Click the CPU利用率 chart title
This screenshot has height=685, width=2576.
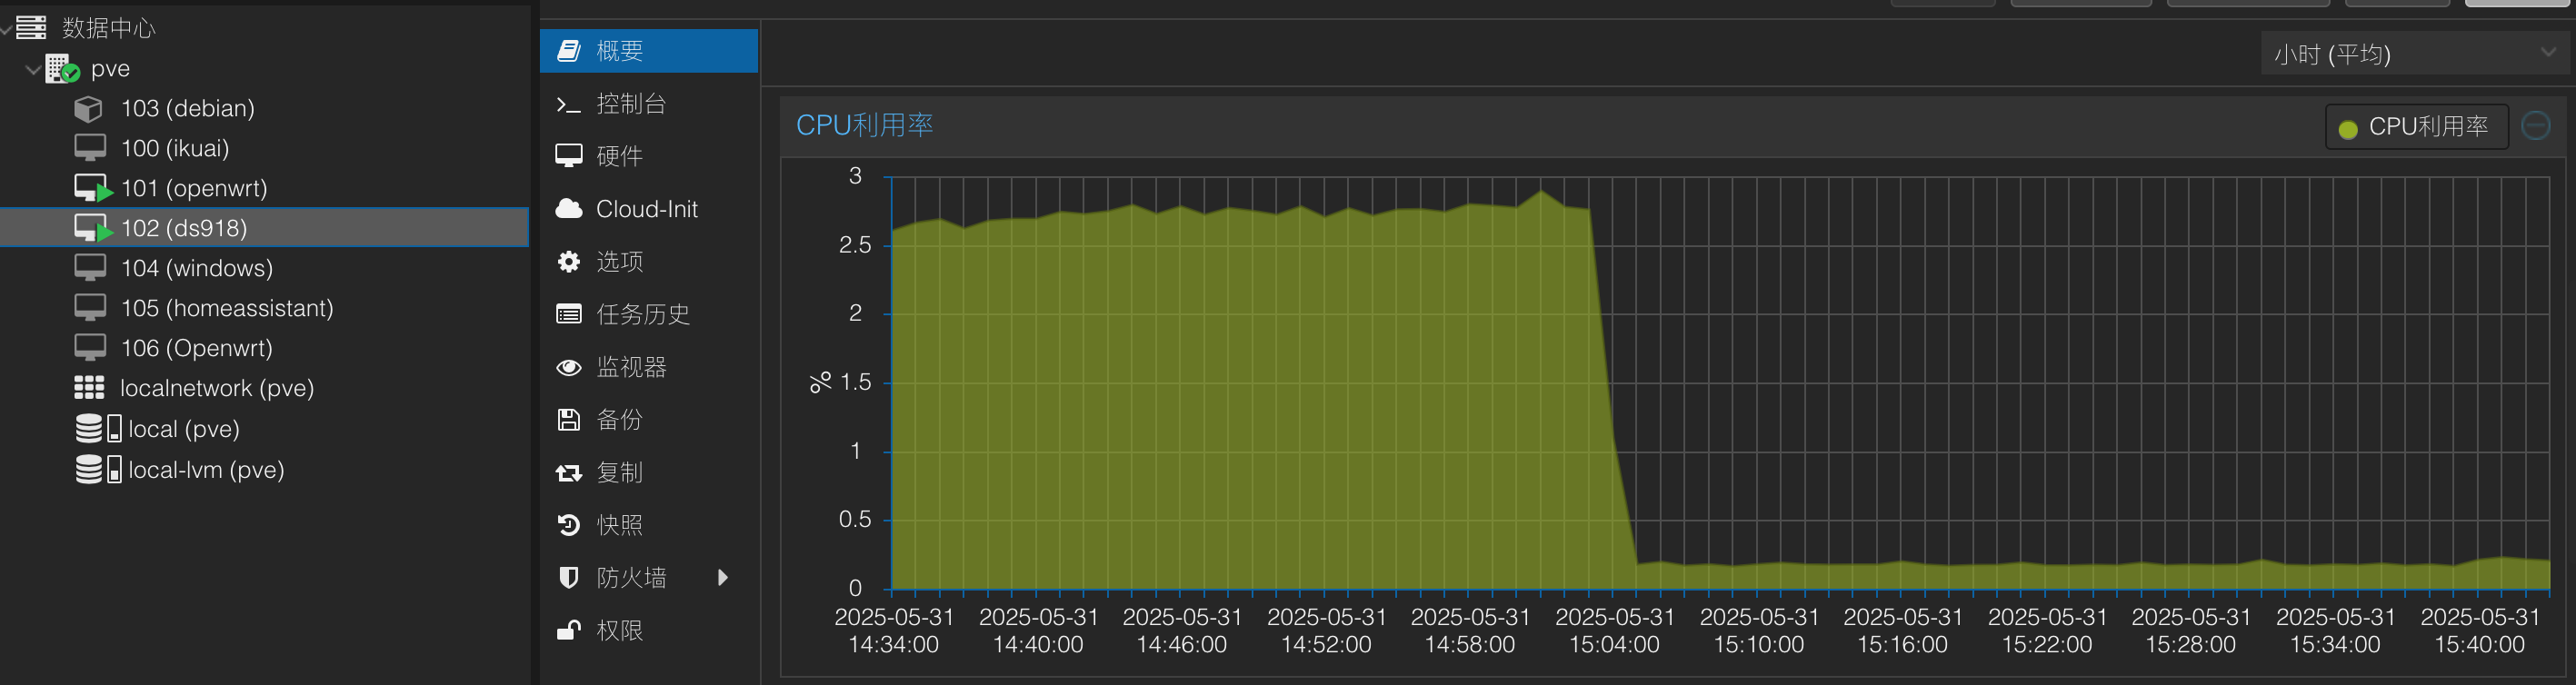(865, 125)
